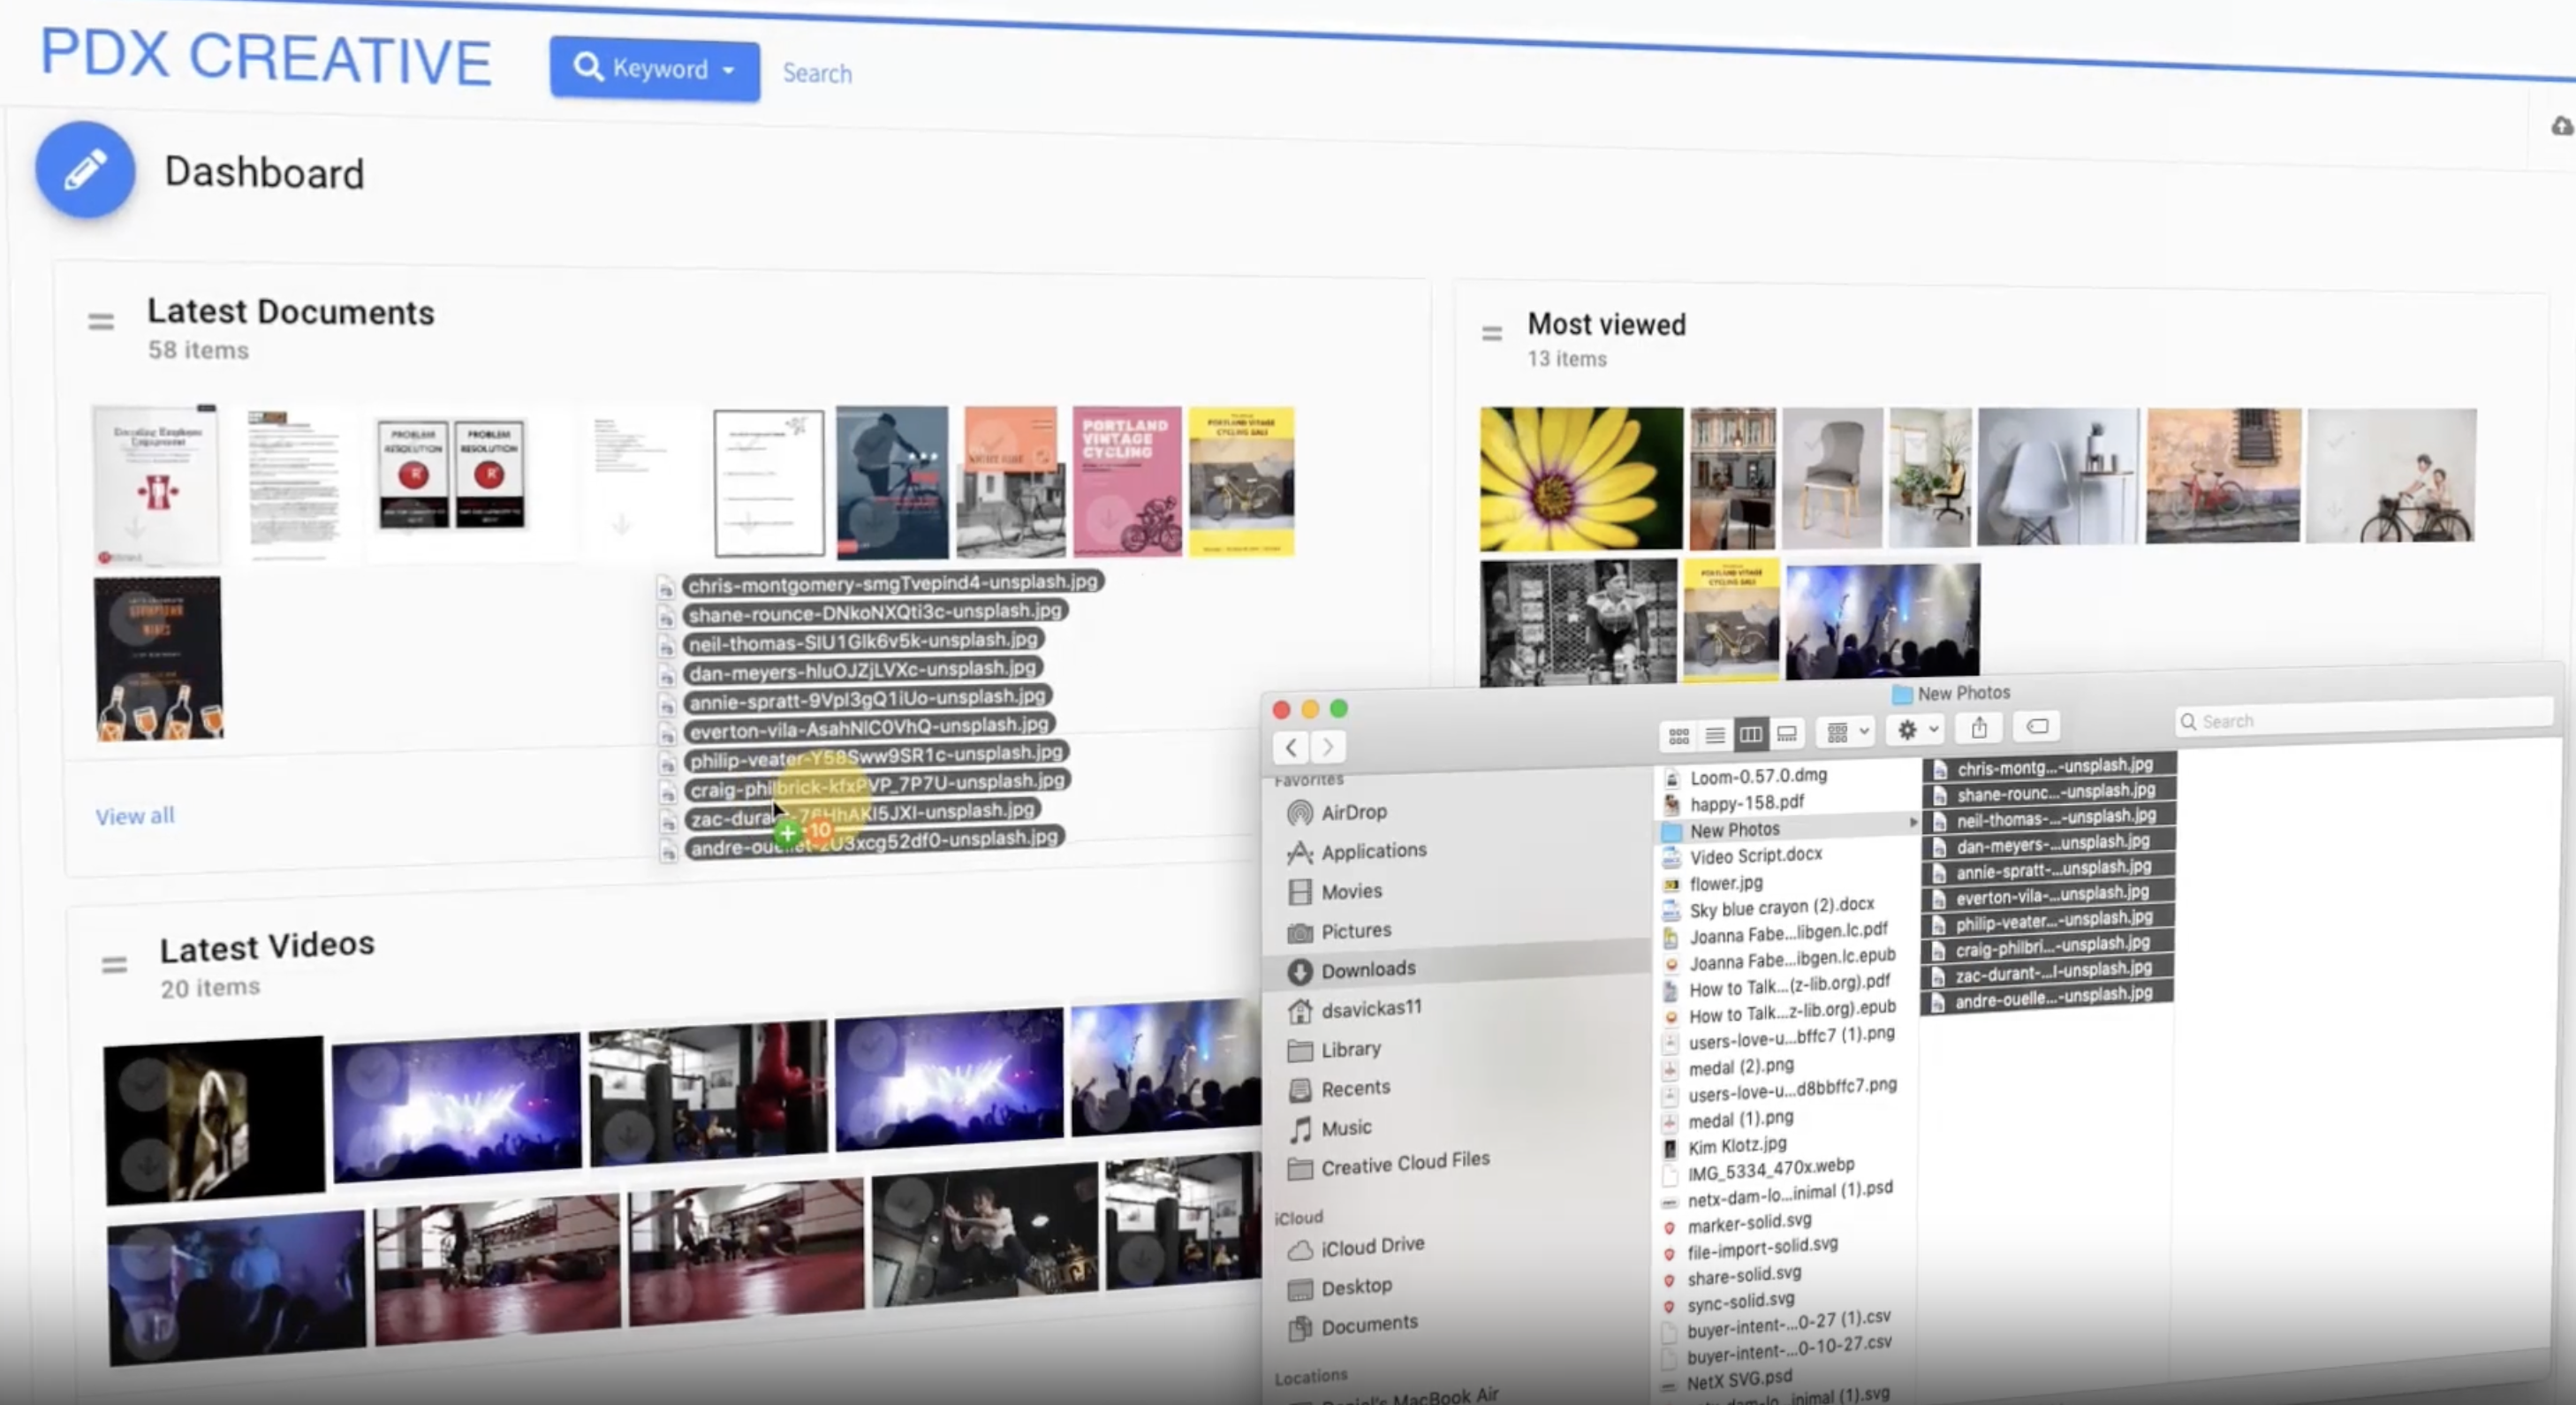Screen dimensions: 2576x1405
Task: Click the cloud upload icon at top right
Action: tap(2561, 126)
